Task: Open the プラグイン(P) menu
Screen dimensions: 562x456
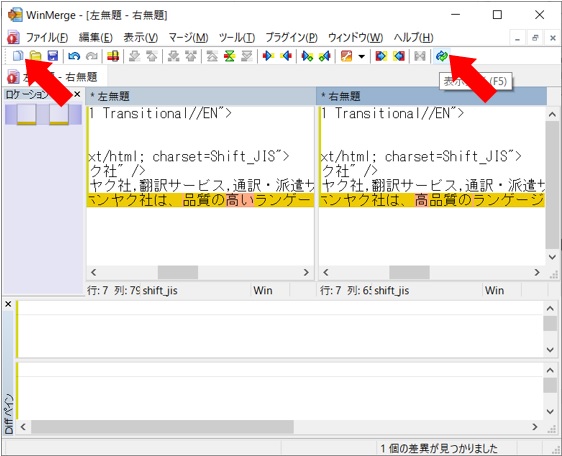Action: tap(291, 37)
